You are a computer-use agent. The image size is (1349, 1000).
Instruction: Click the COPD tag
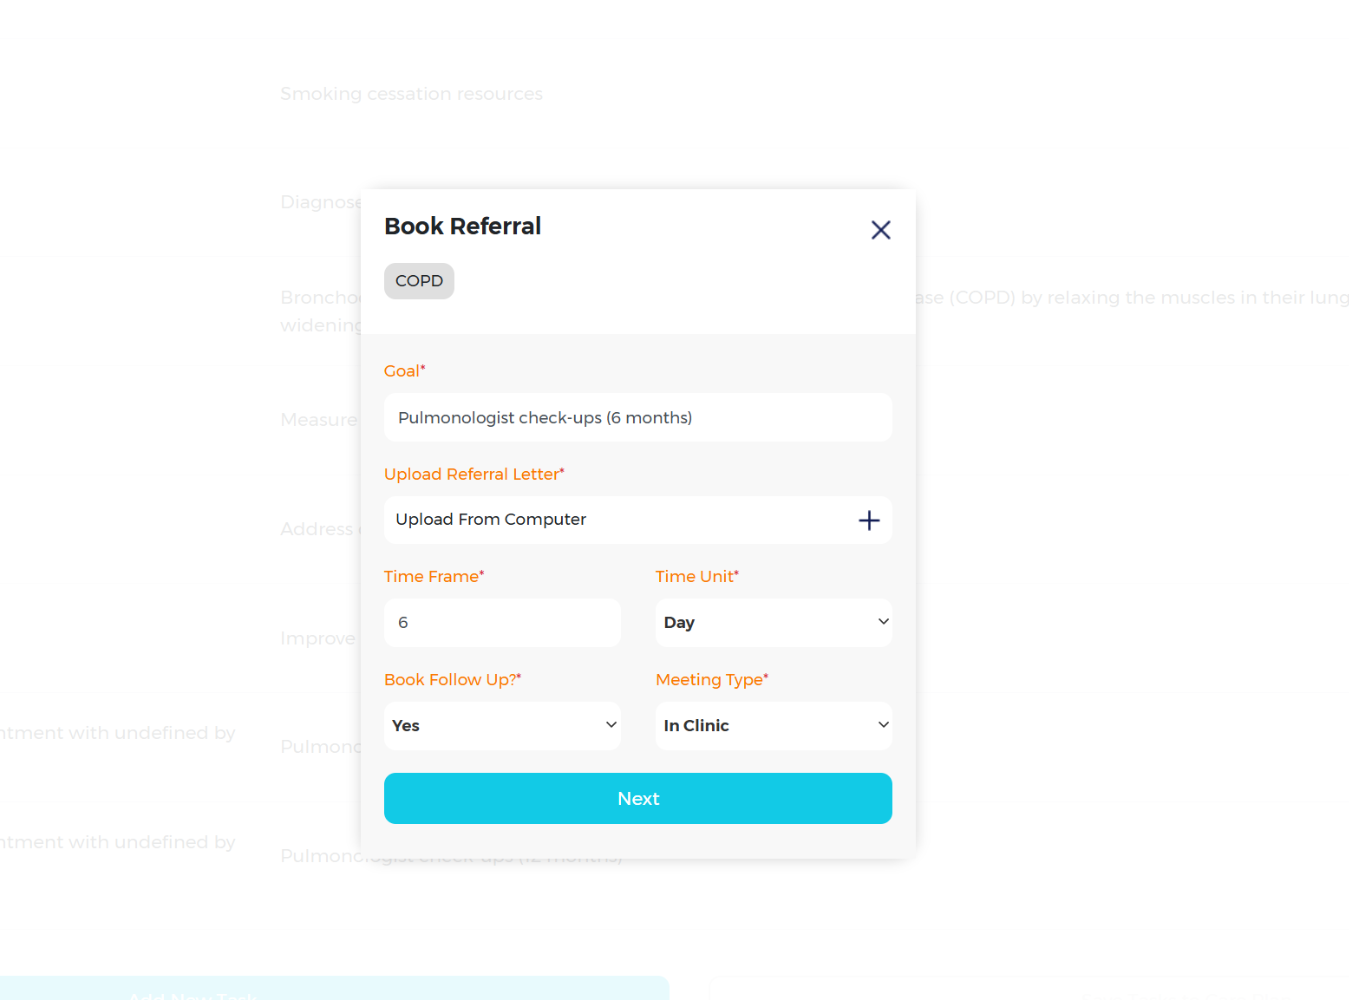tap(419, 281)
